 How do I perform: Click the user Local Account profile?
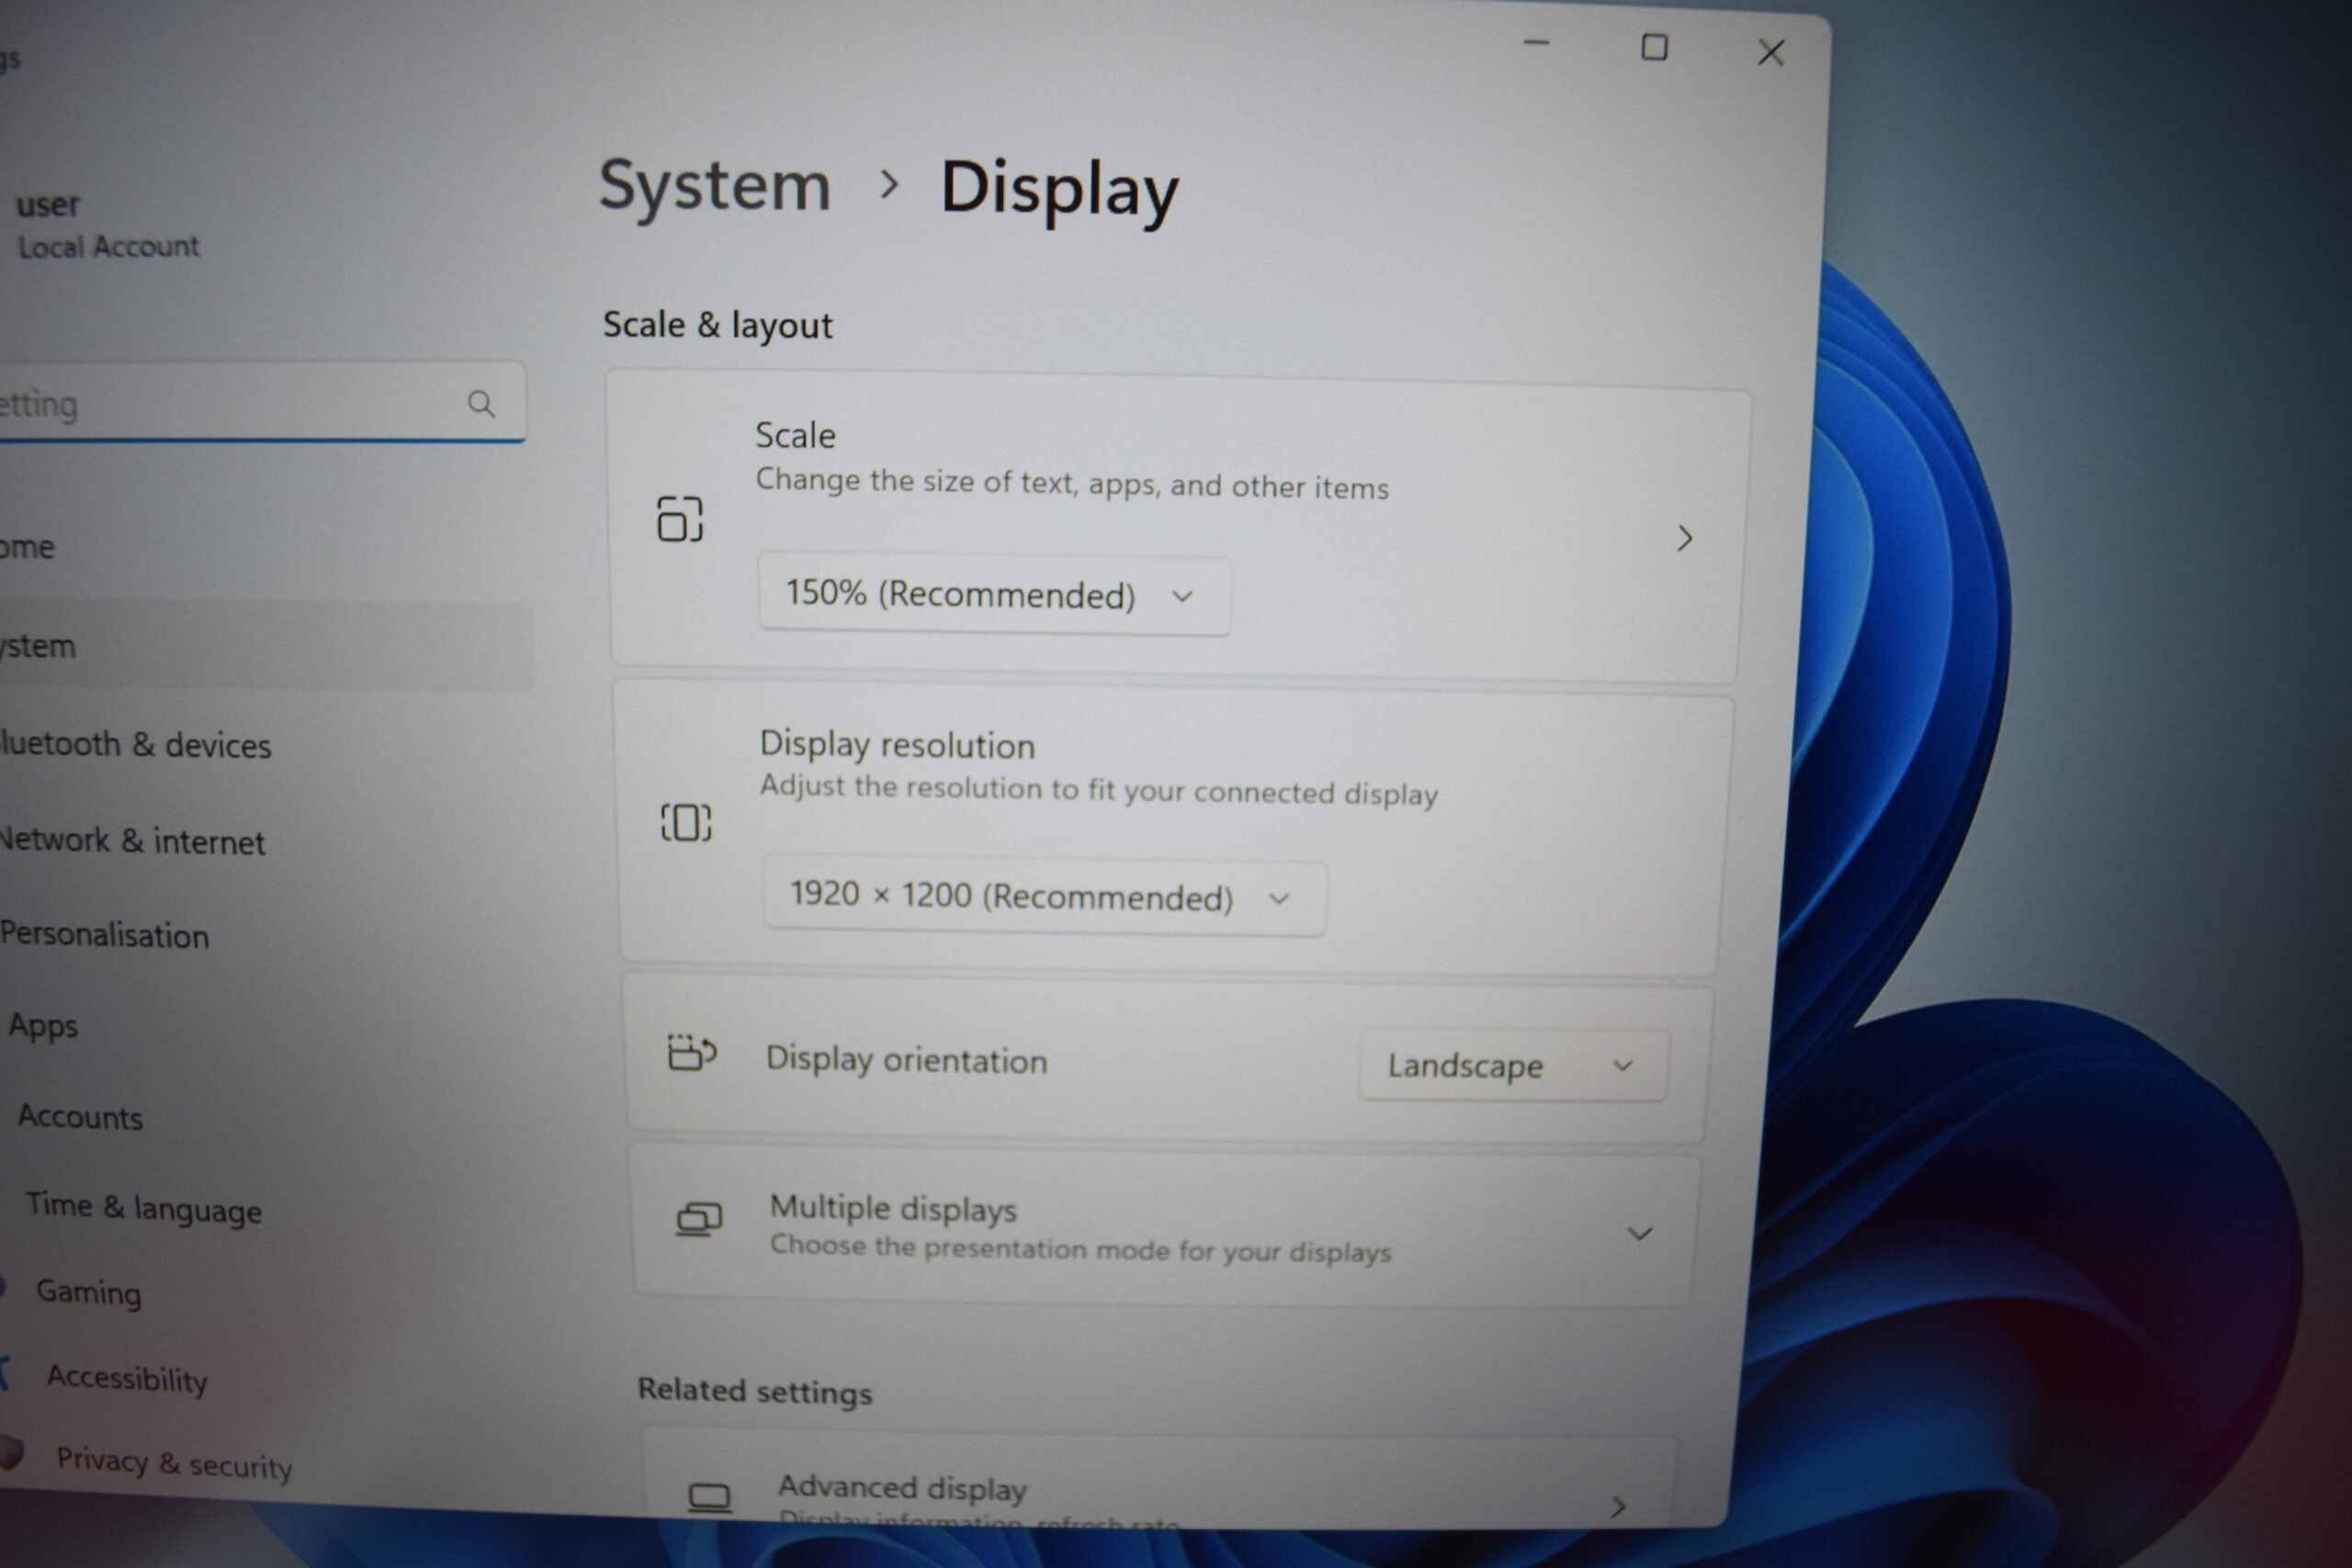108,226
